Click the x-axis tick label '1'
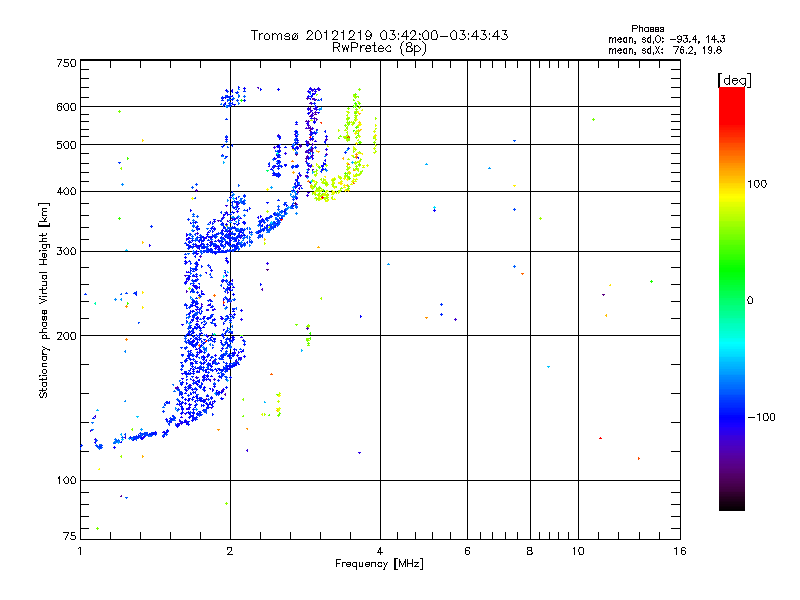 80,551
